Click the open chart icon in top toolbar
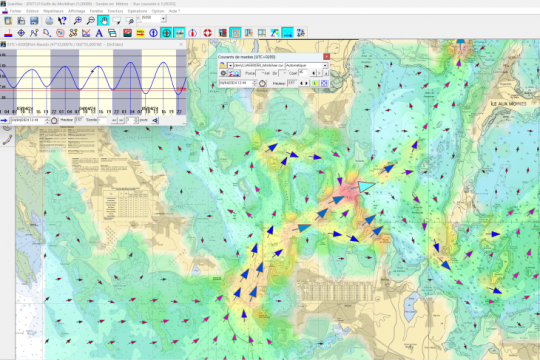This screenshot has width=540, height=360. click(8, 21)
